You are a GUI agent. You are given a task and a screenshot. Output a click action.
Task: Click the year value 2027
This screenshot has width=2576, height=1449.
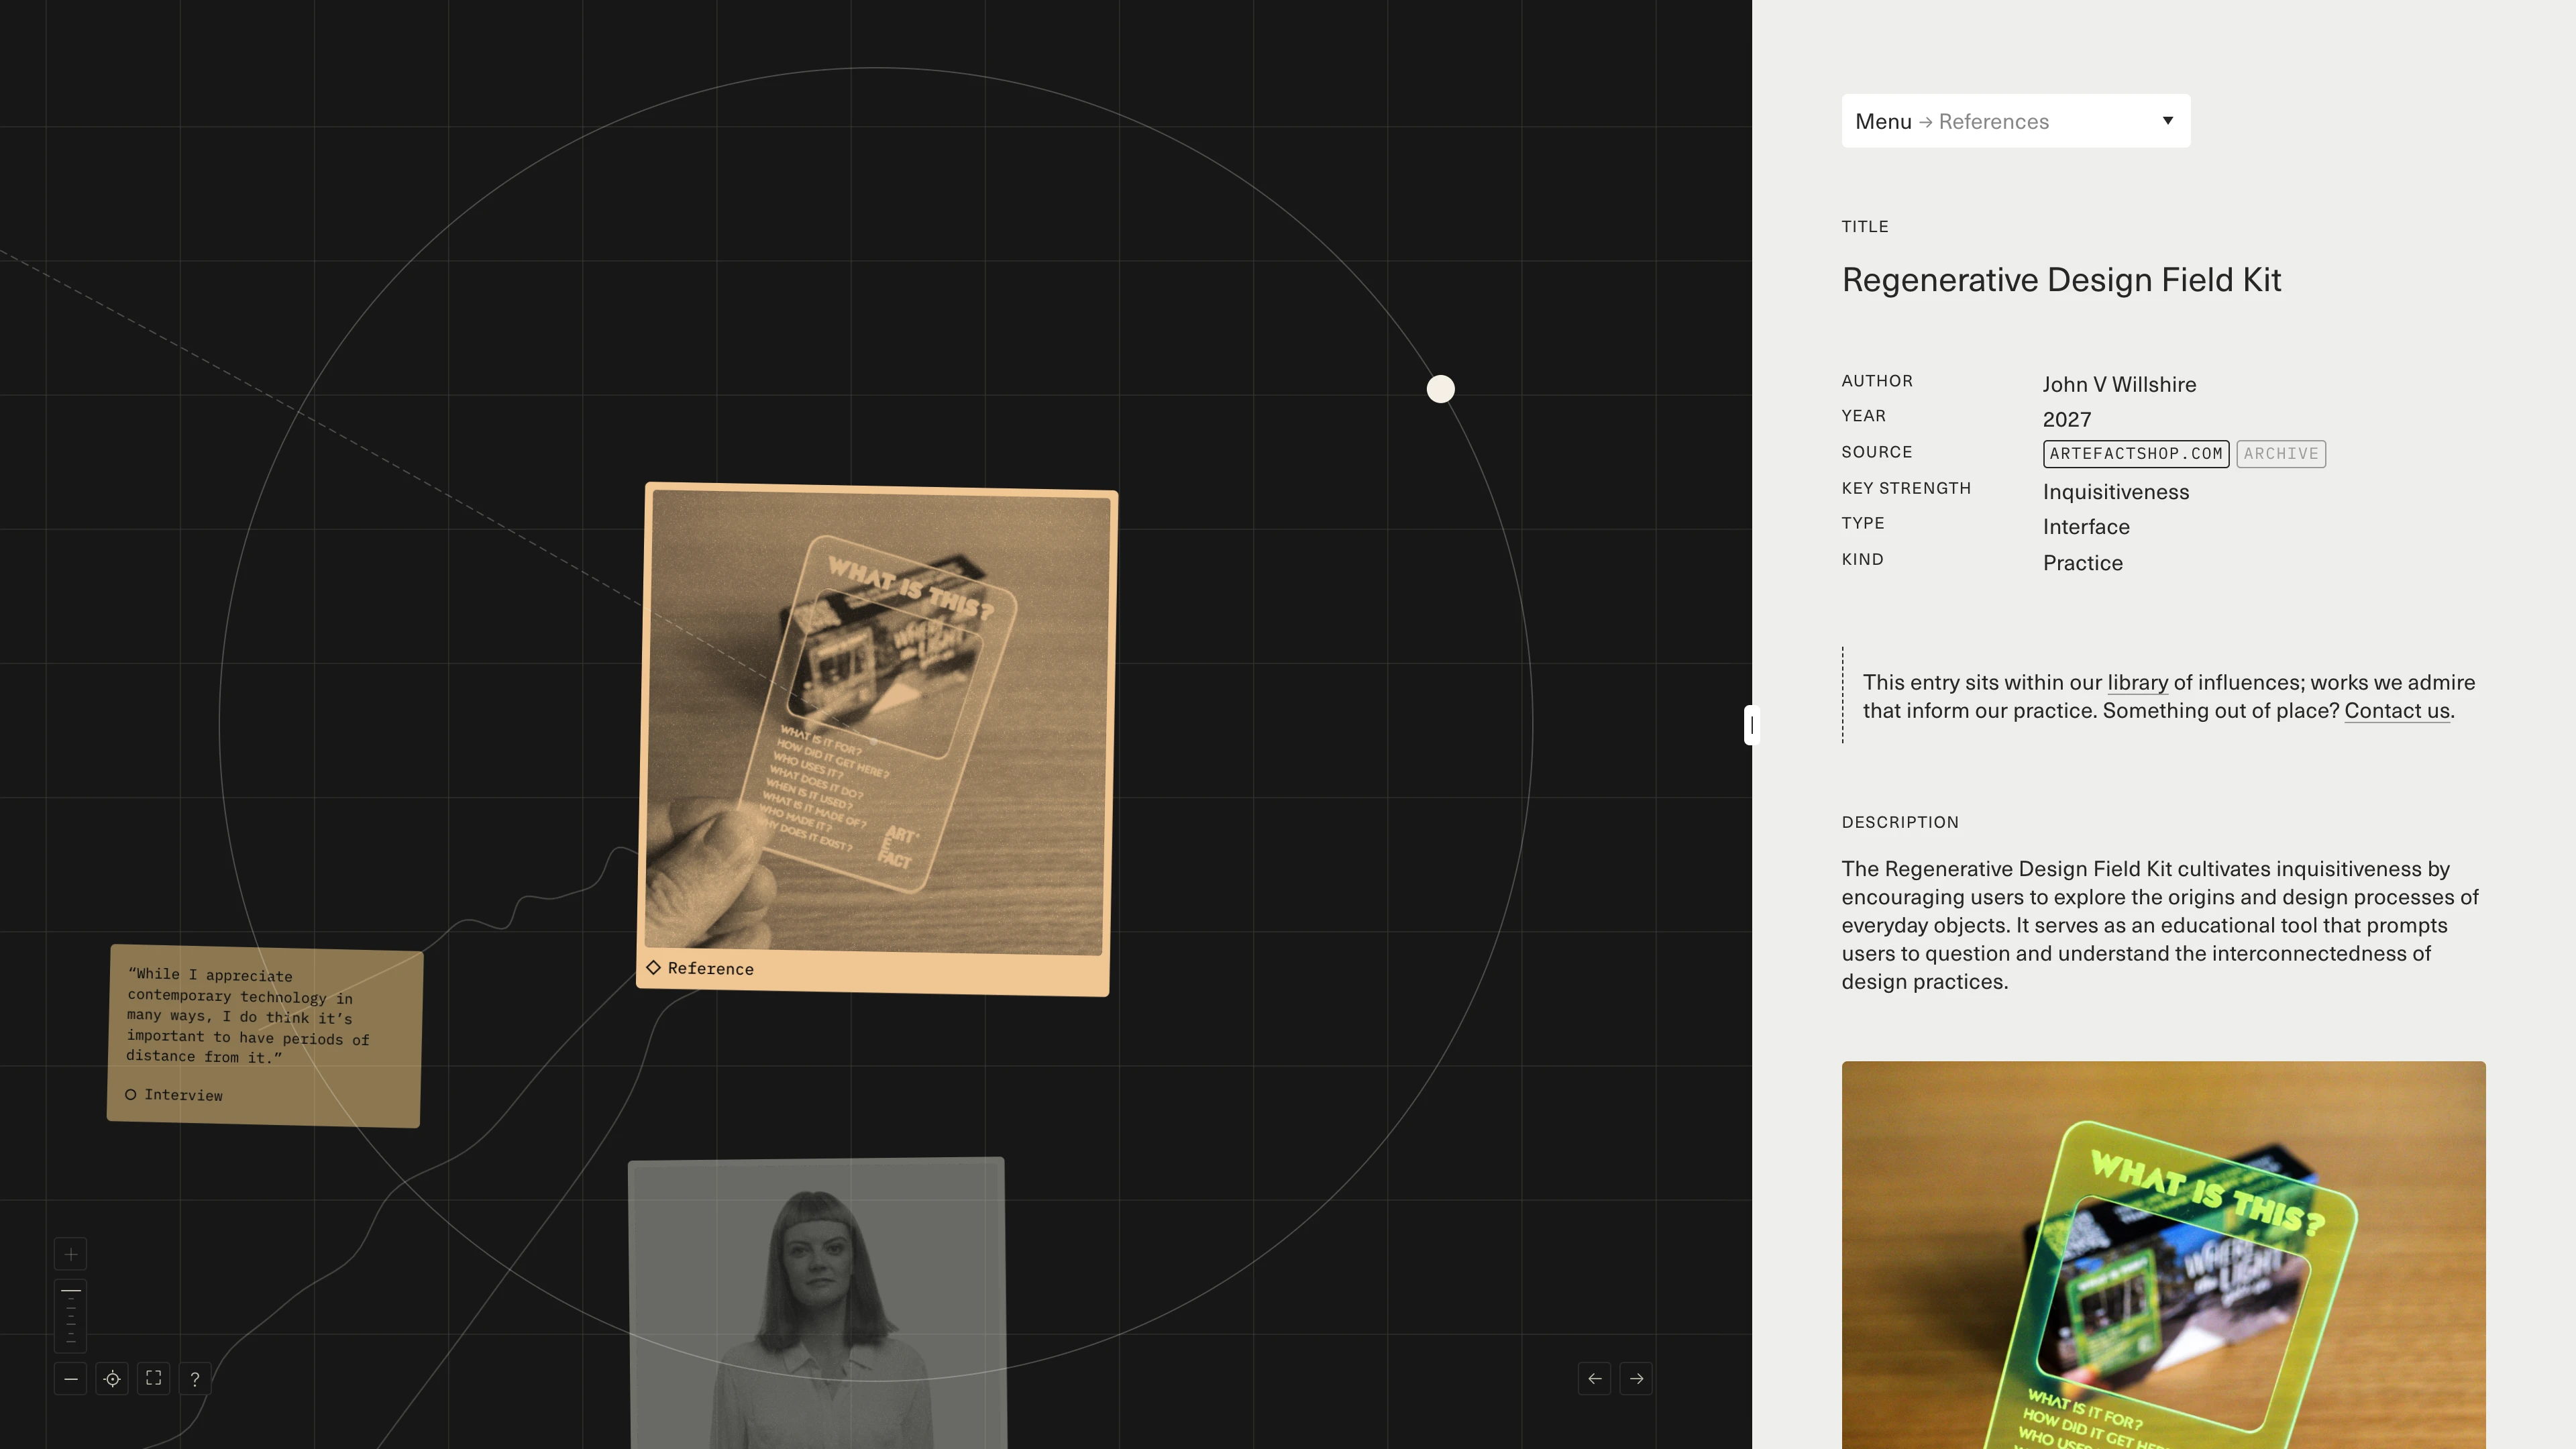(2067, 420)
